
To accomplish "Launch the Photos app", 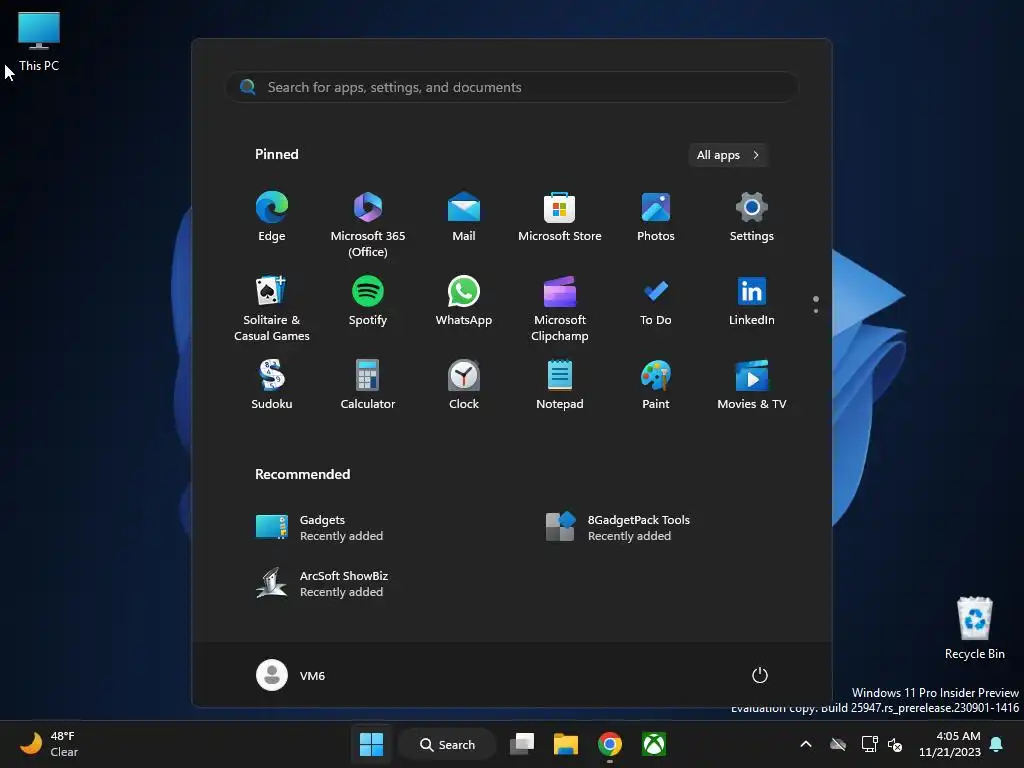I will point(656,217).
